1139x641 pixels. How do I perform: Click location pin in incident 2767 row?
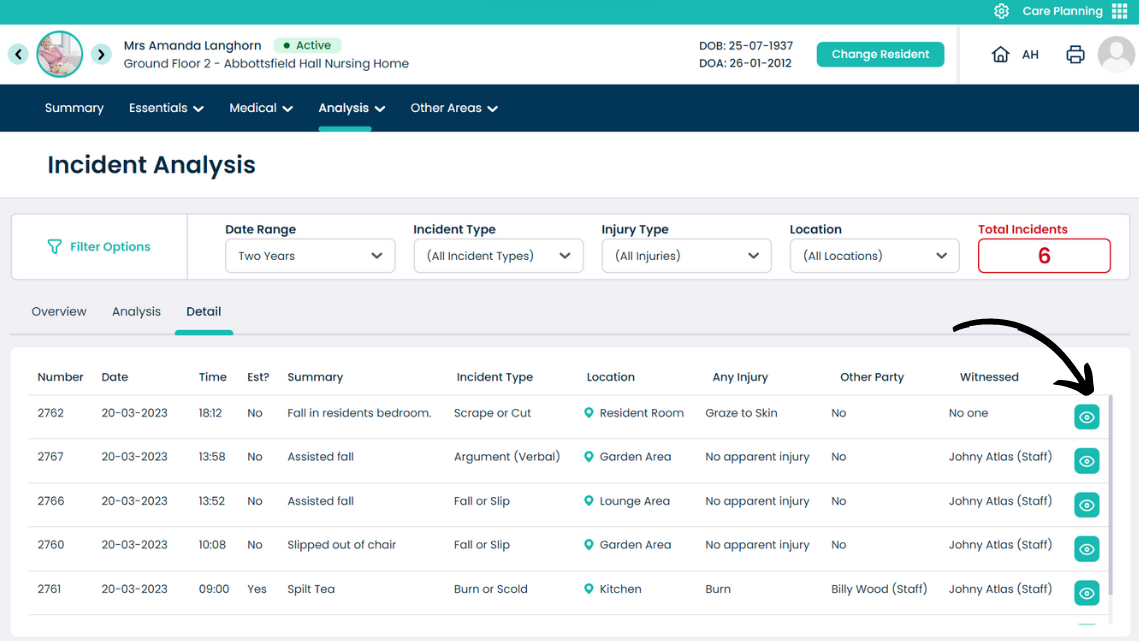click(x=589, y=456)
